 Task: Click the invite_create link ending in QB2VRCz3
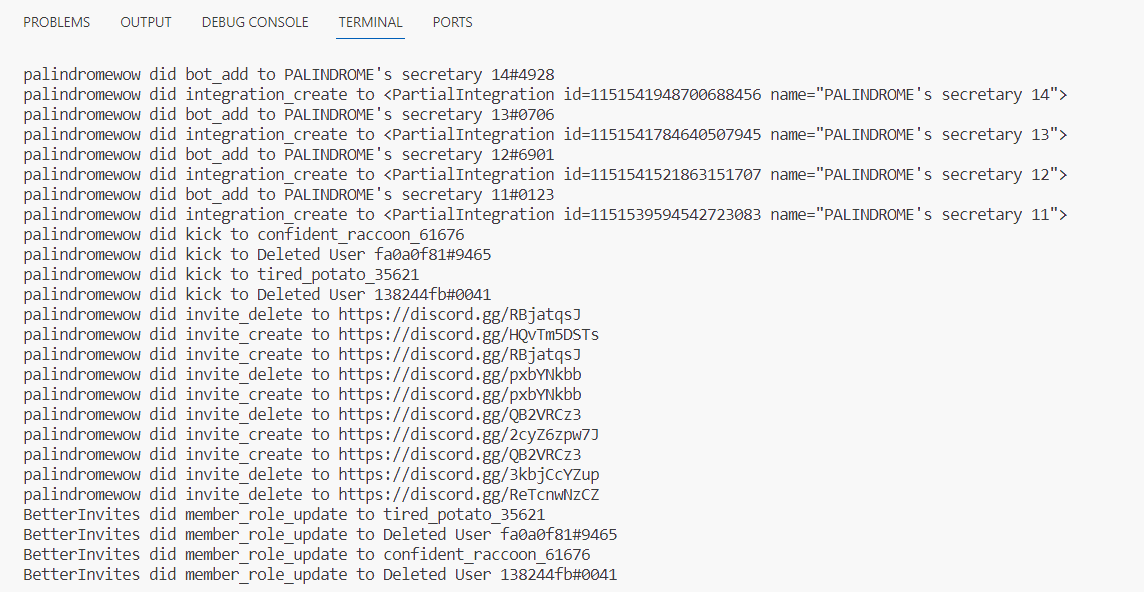[x=459, y=454]
